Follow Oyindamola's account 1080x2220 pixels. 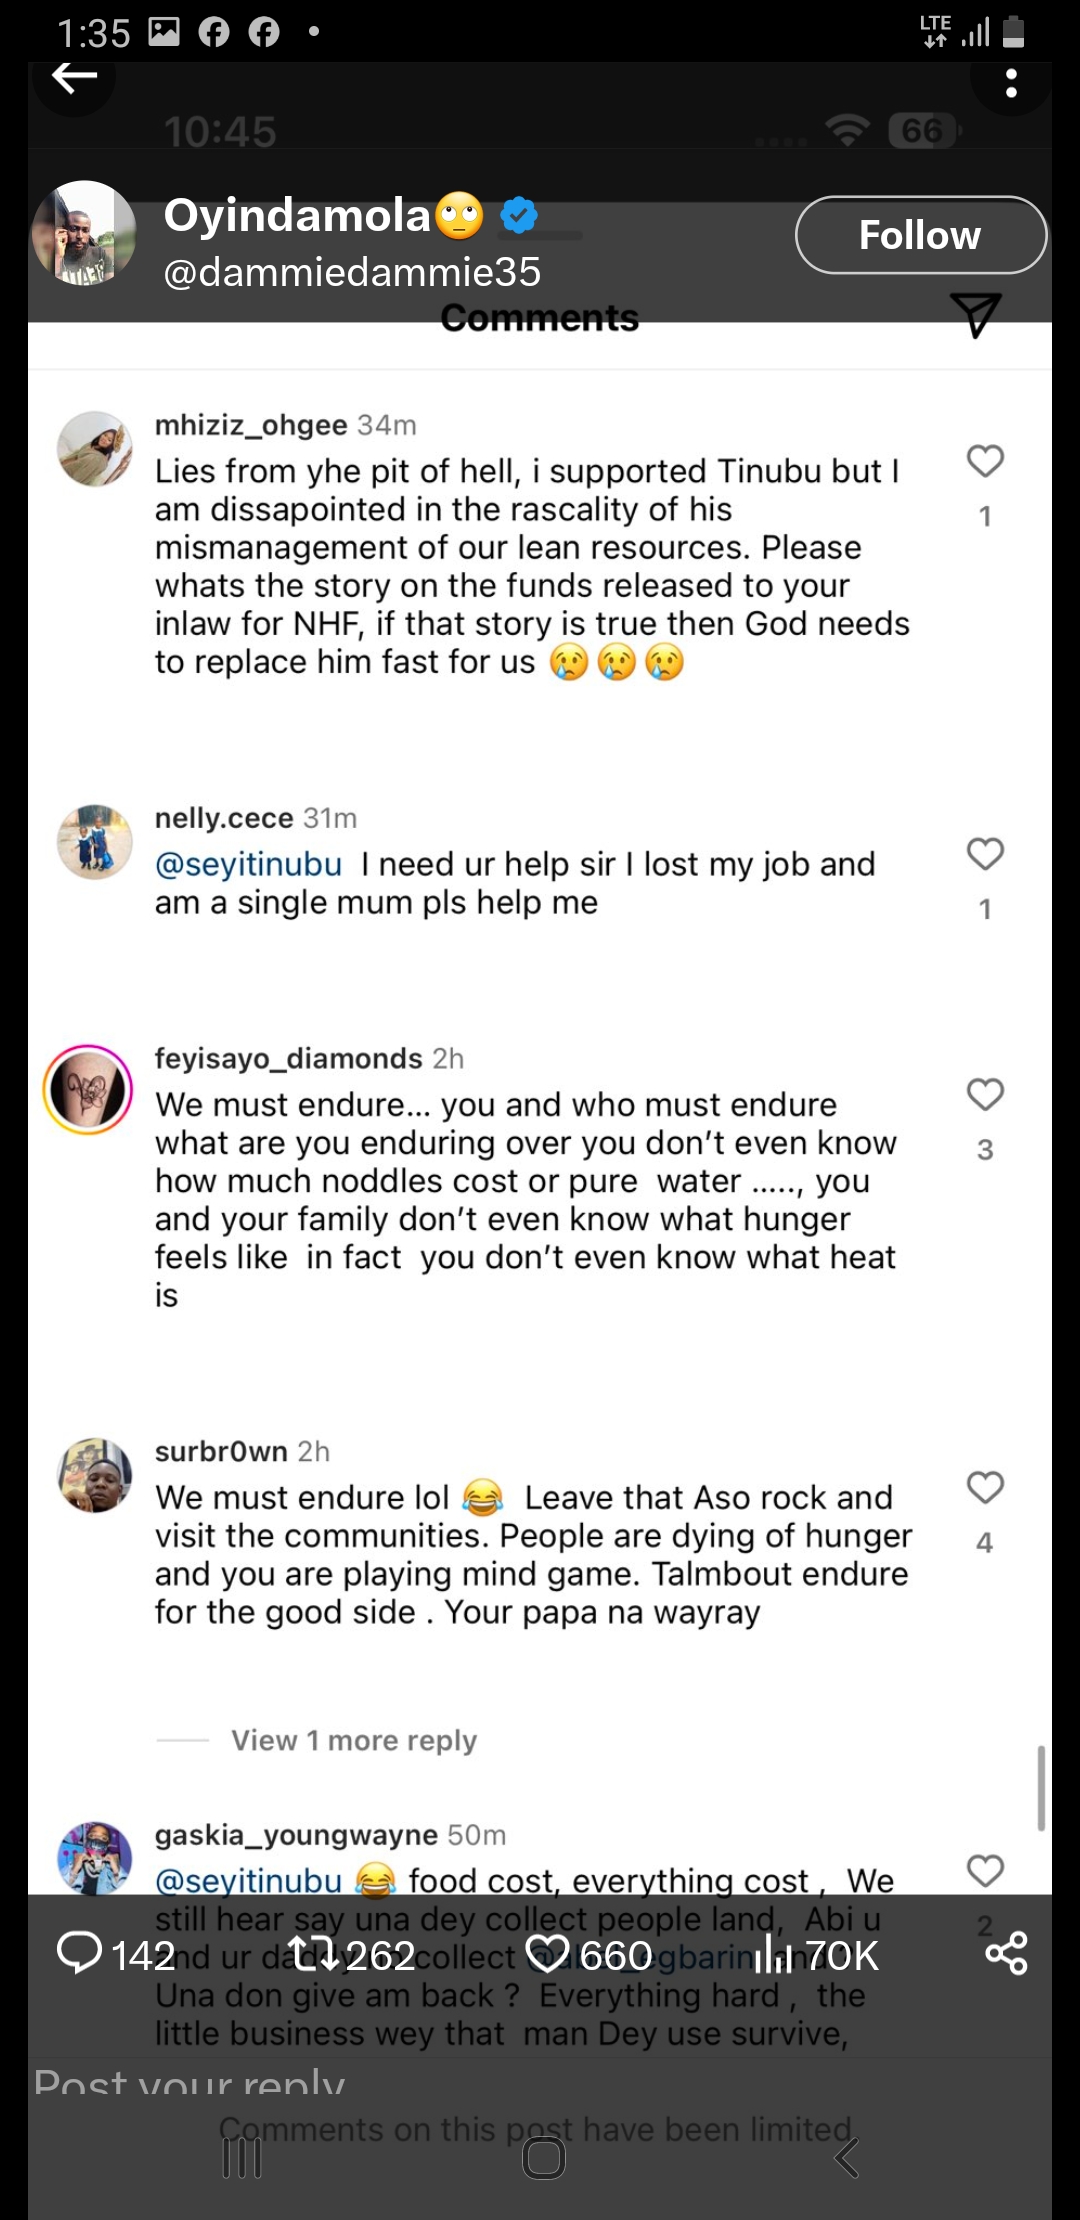920,235
